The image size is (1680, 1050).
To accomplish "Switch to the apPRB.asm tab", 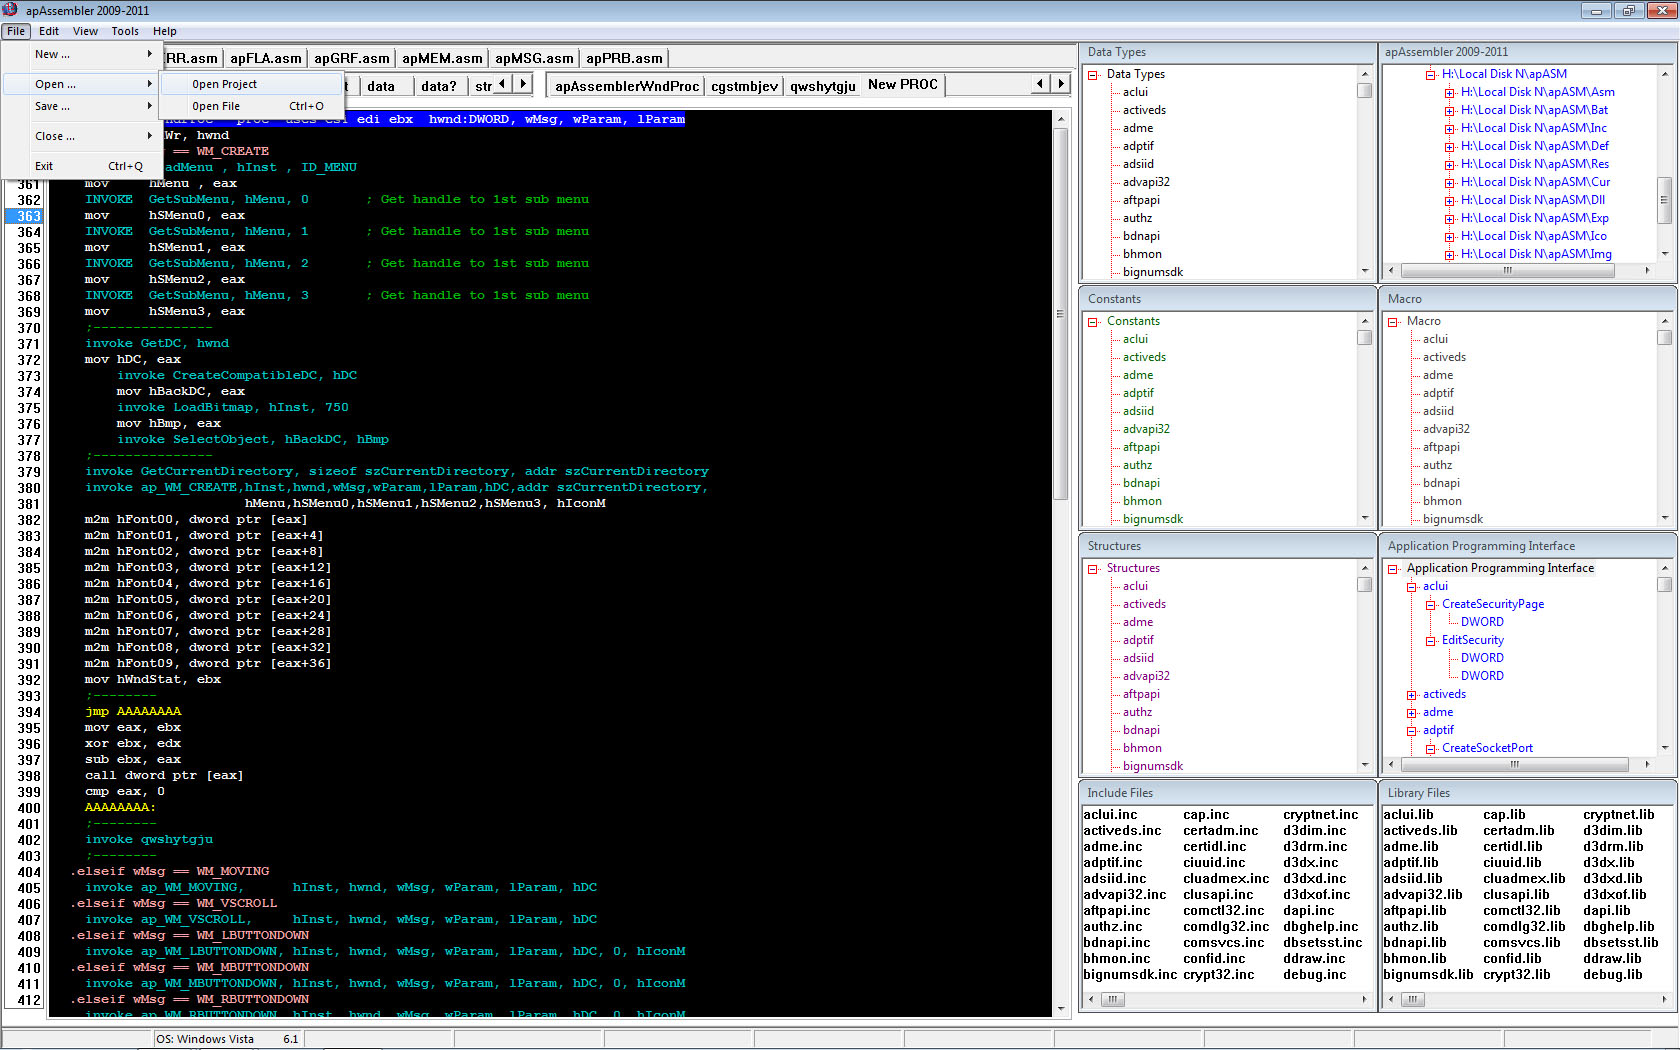I will pos(624,58).
